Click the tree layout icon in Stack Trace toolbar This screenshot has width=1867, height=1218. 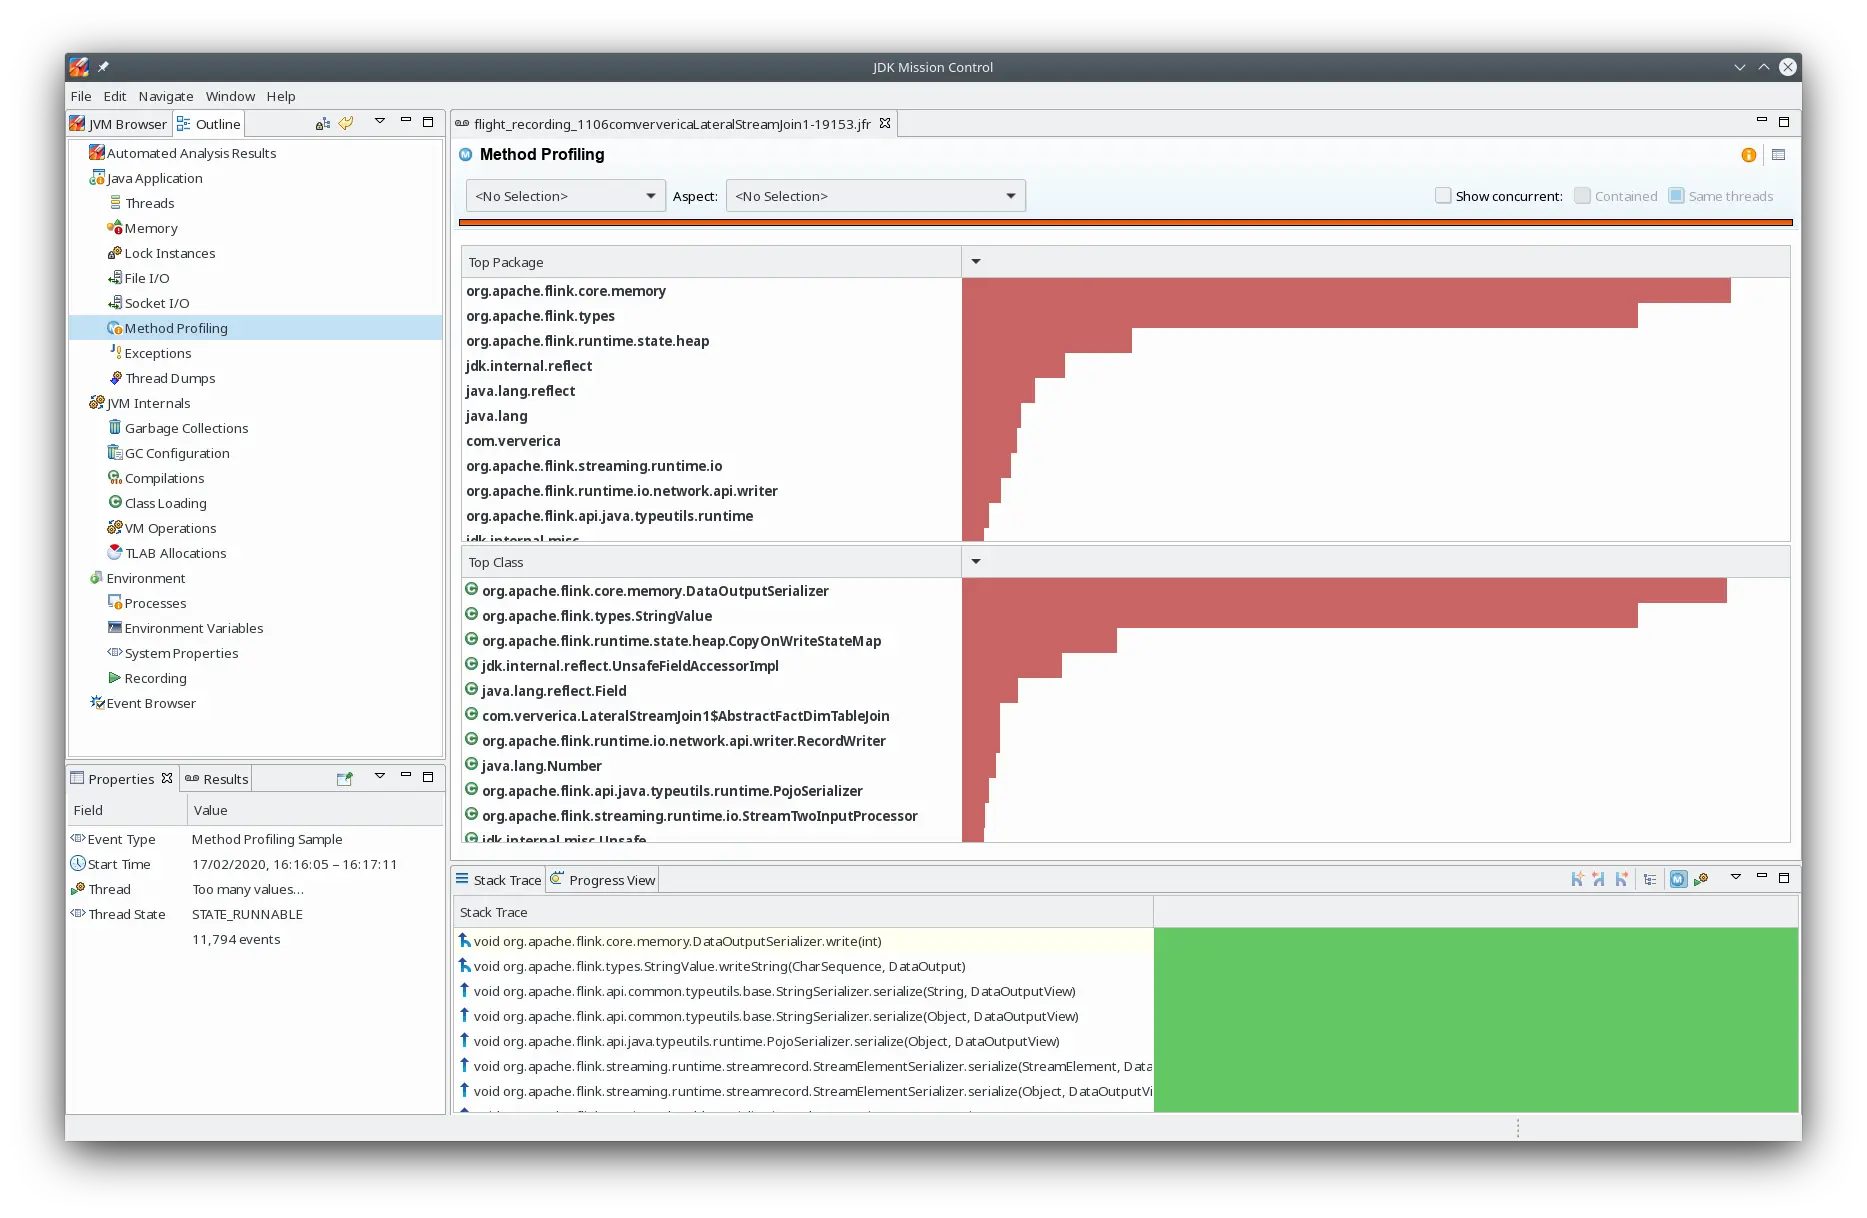coord(1650,879)
